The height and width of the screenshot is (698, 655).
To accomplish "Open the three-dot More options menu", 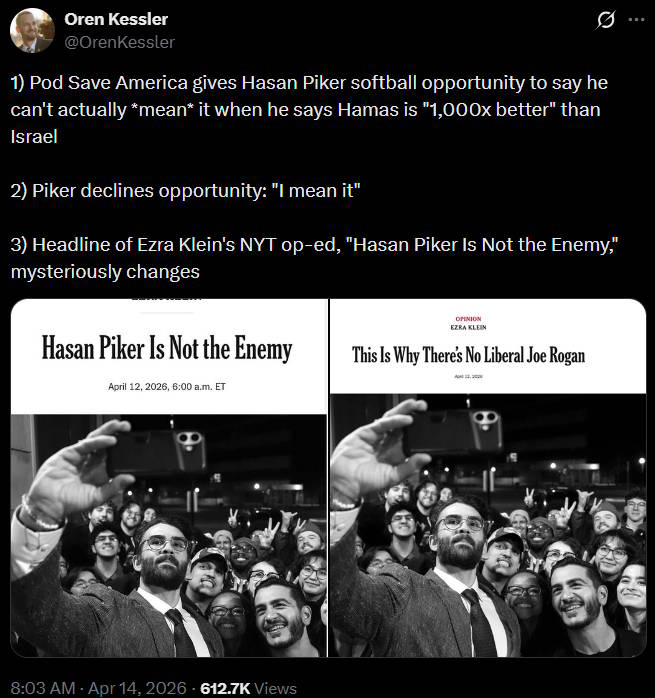I will coord(636,20).
